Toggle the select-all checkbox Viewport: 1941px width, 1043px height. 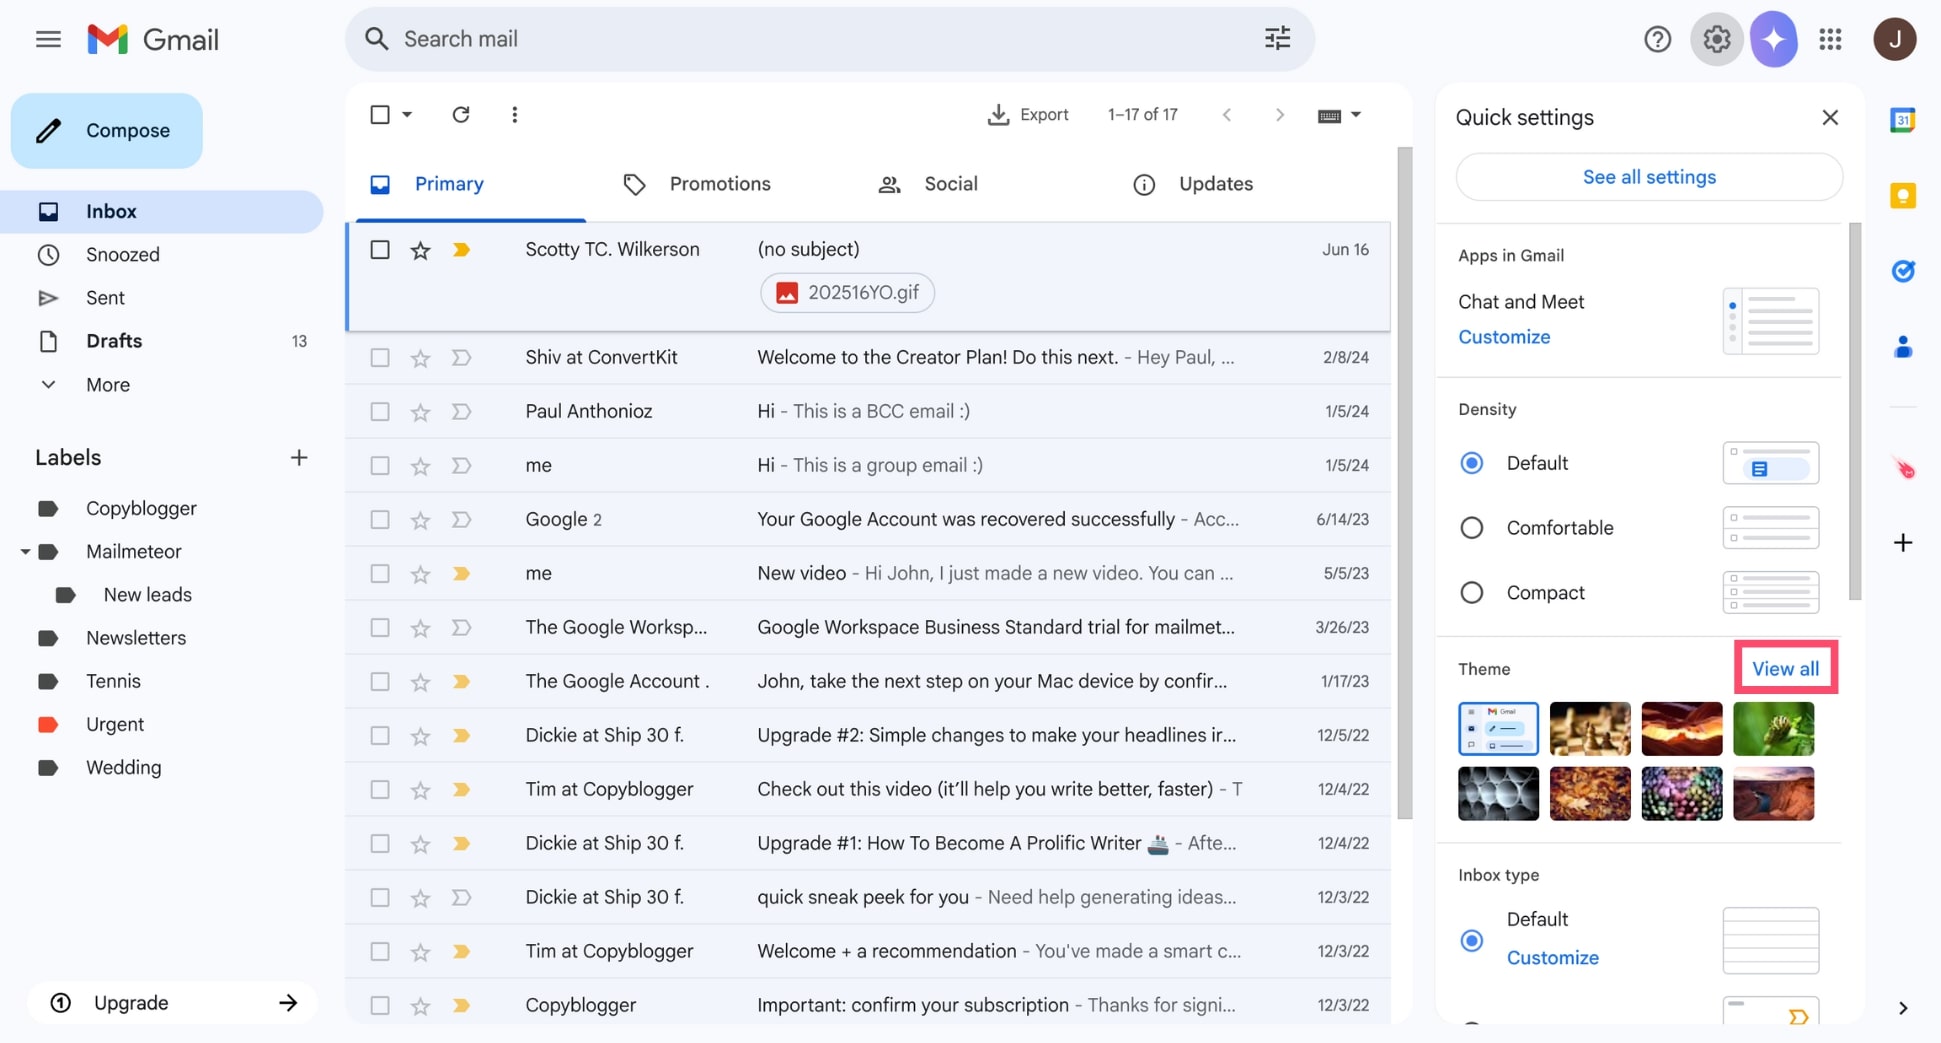pyautogui.click(x=379, y=115)
